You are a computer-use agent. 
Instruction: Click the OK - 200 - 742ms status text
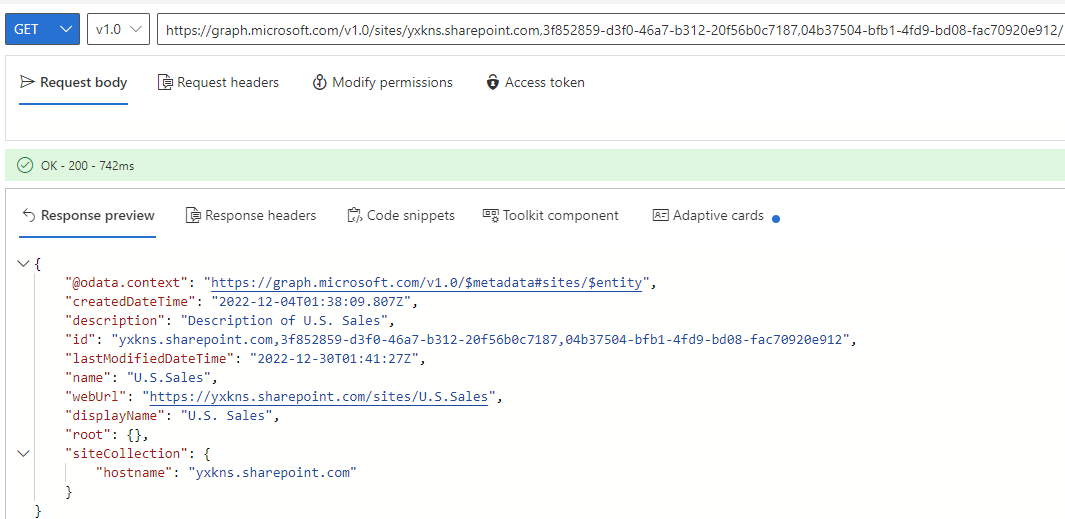coord(88,166)
